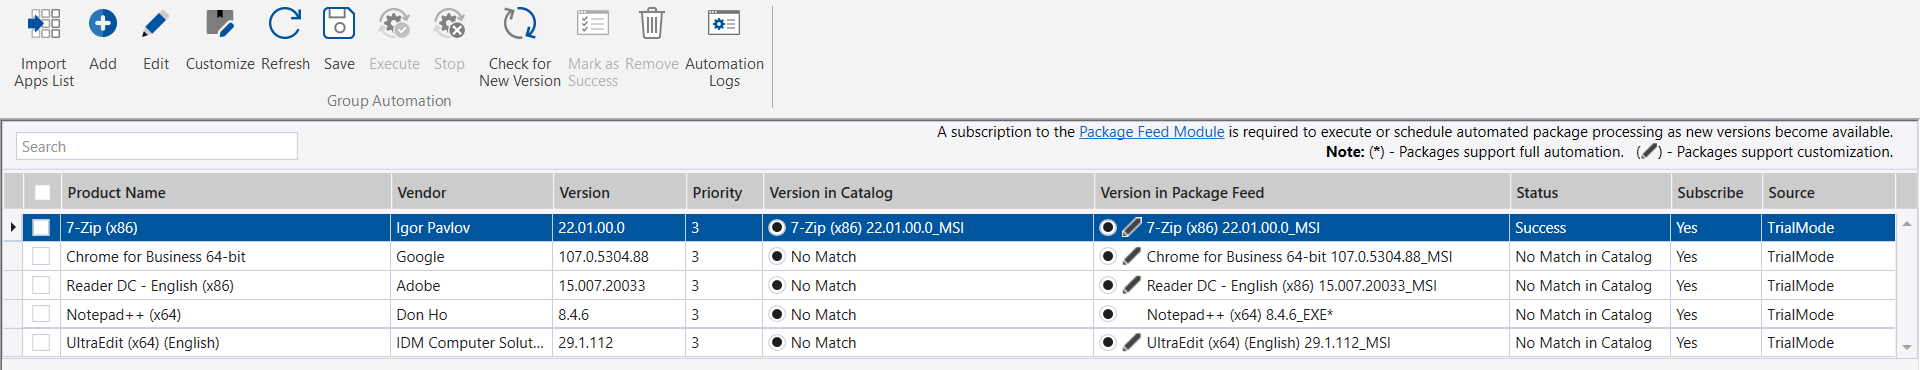This screenshot has width=1920, height=370.
Task: Check the Chrome for Business 64-bit row
Action: pos(41,256)
